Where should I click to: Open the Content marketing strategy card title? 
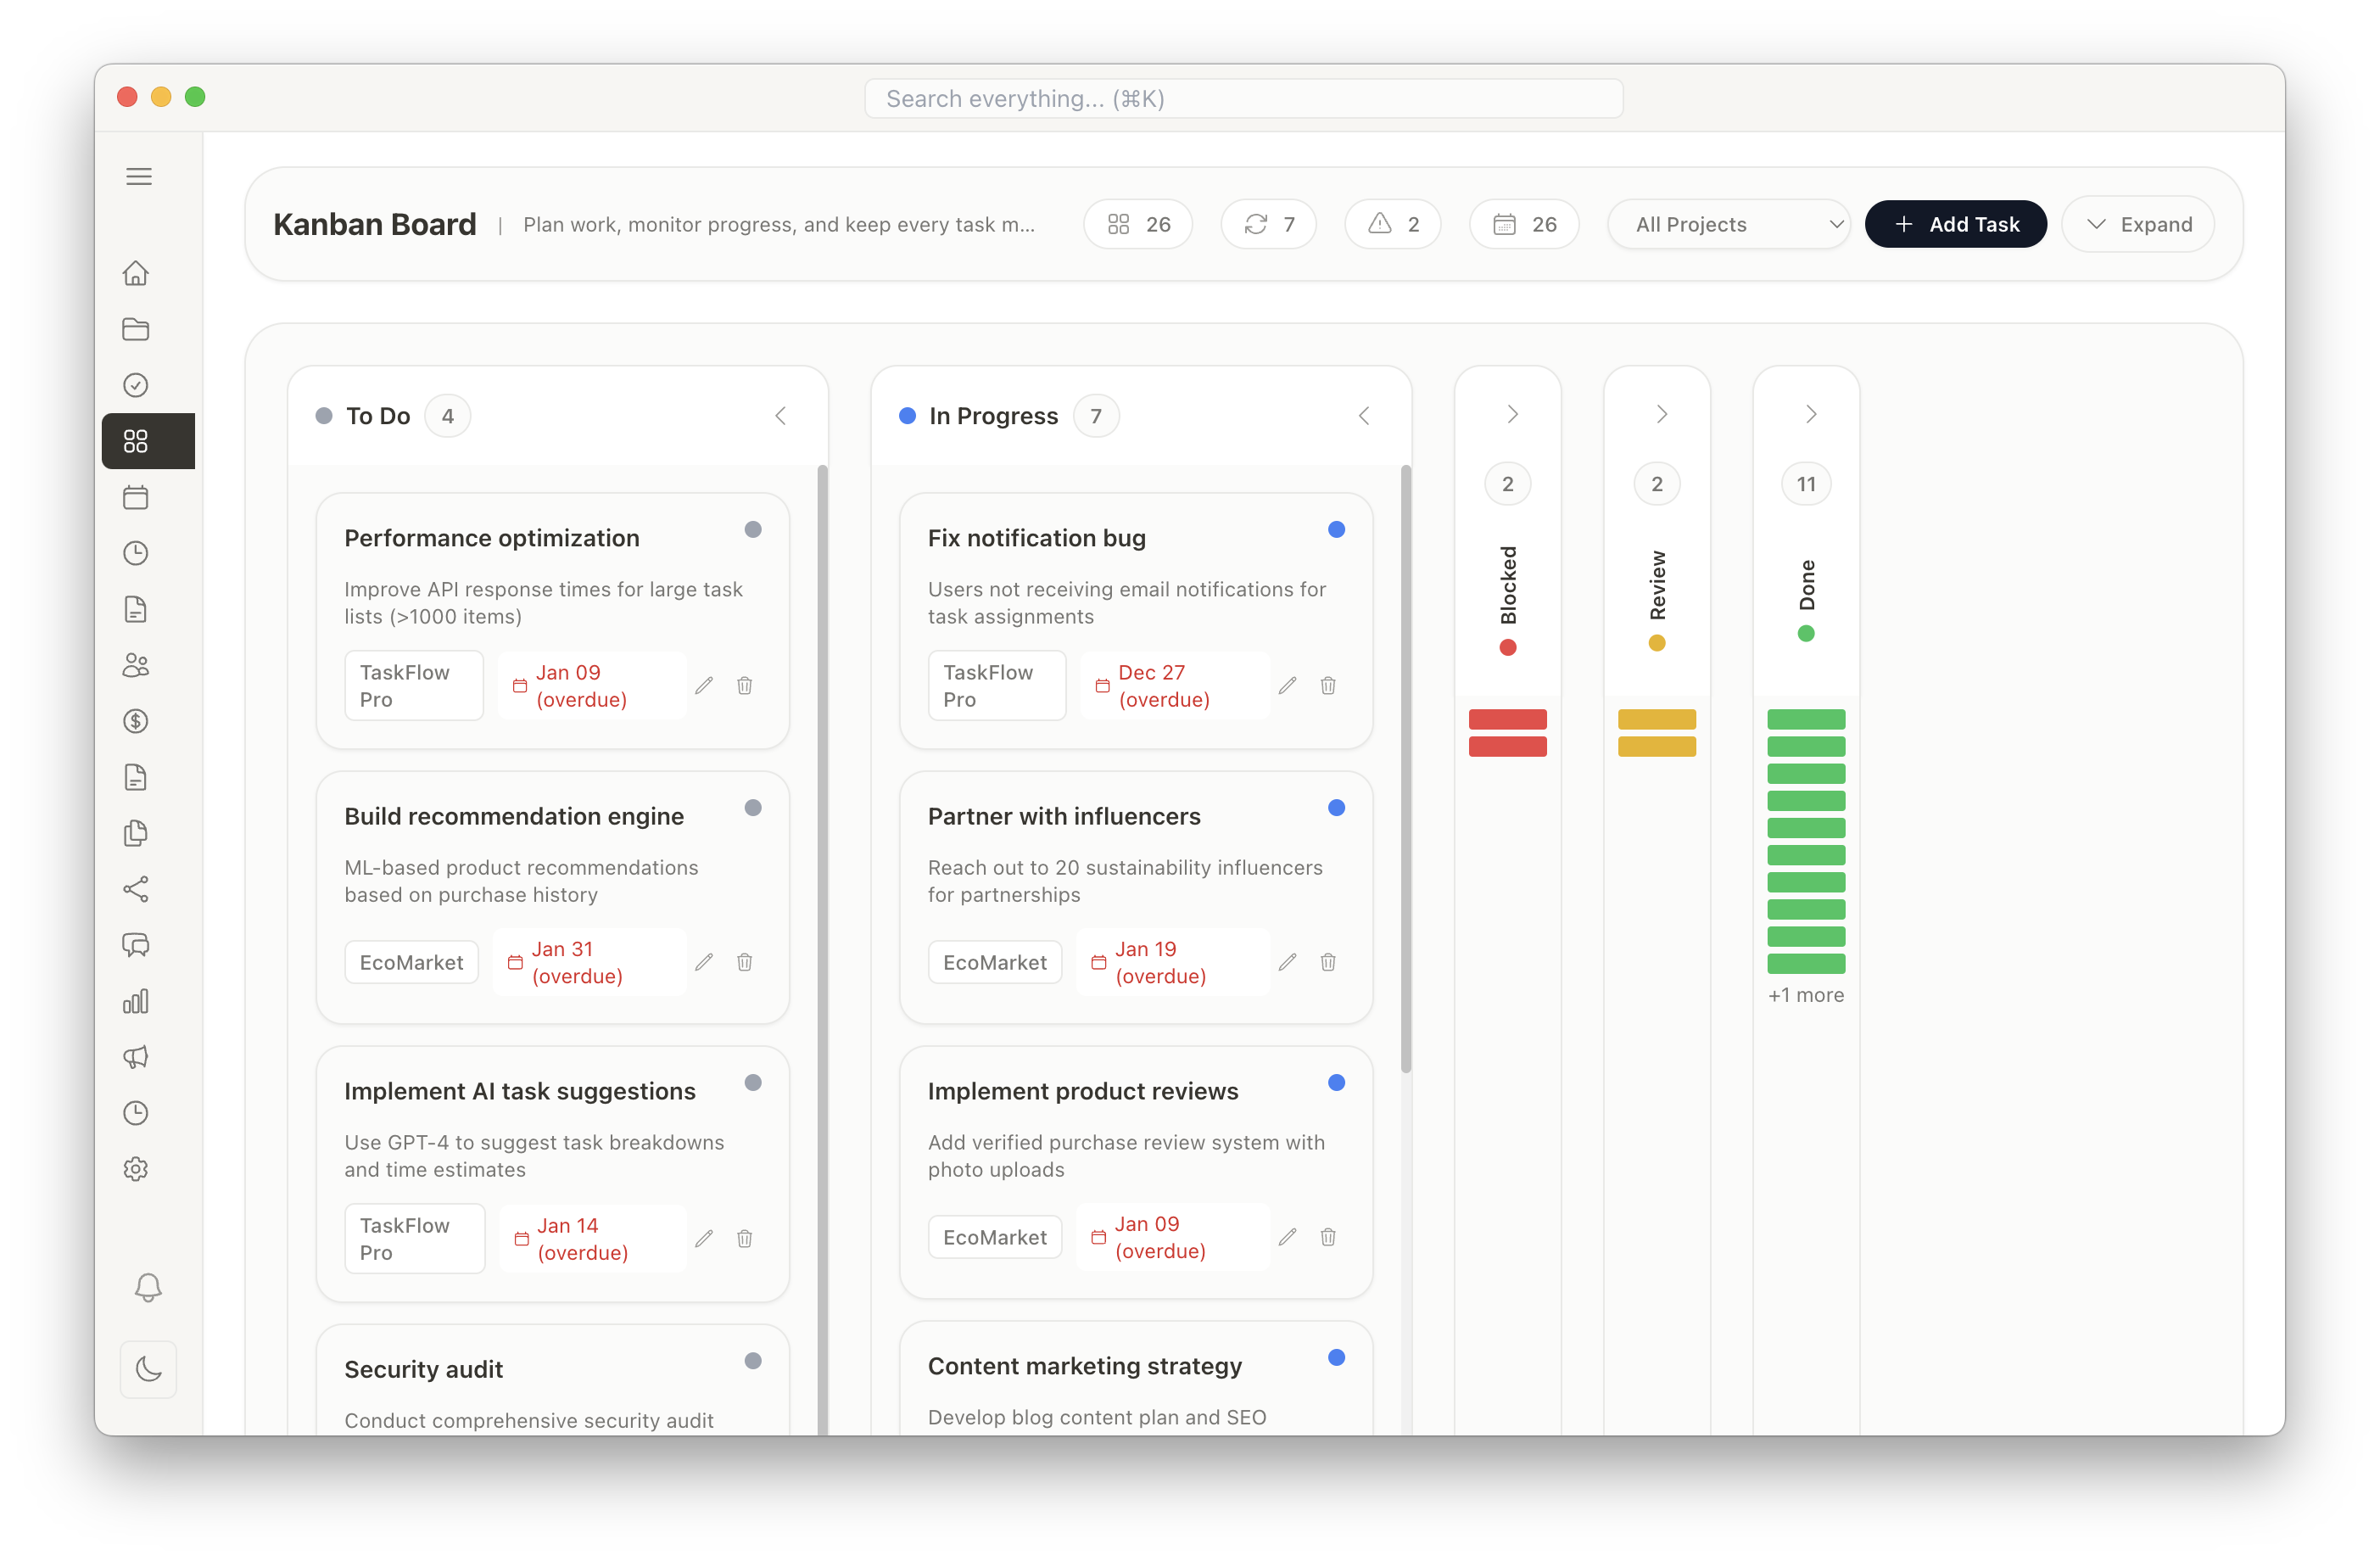[1084, 1366]
